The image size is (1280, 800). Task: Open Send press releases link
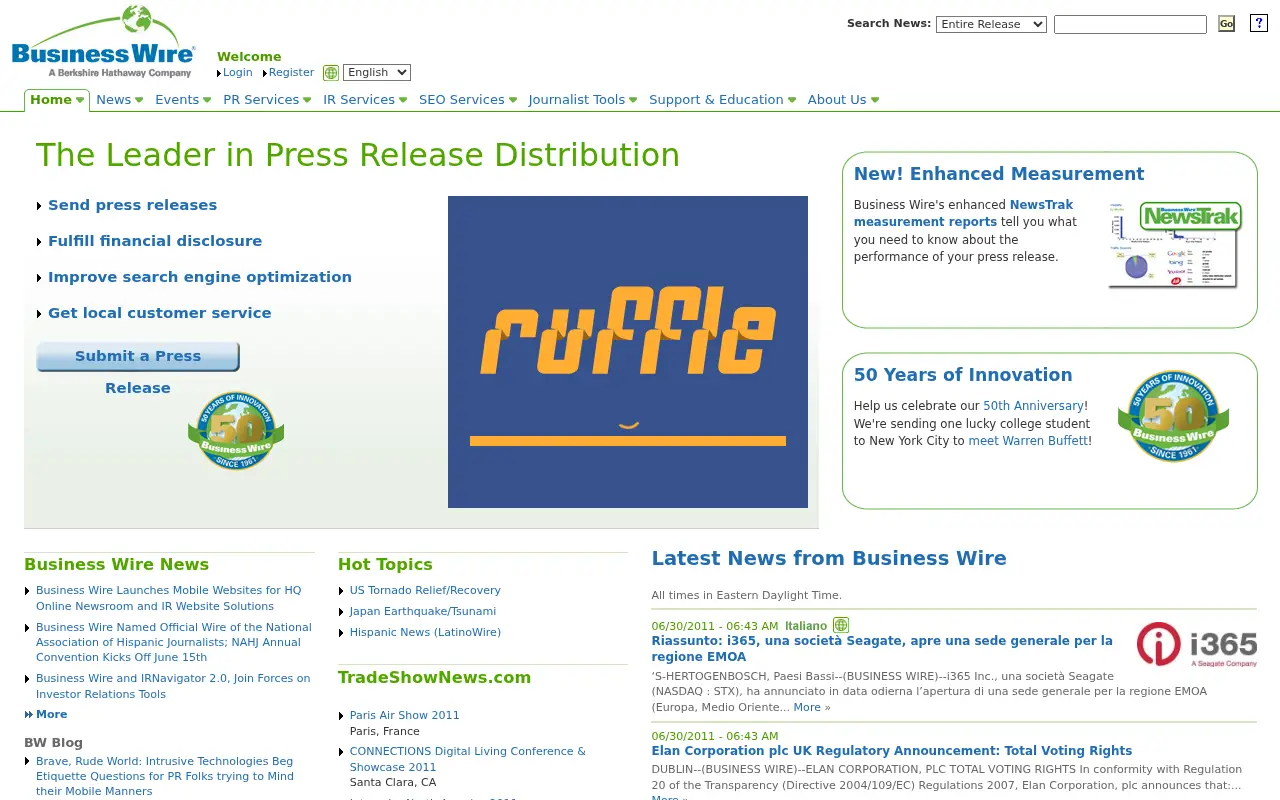point(132,205)
